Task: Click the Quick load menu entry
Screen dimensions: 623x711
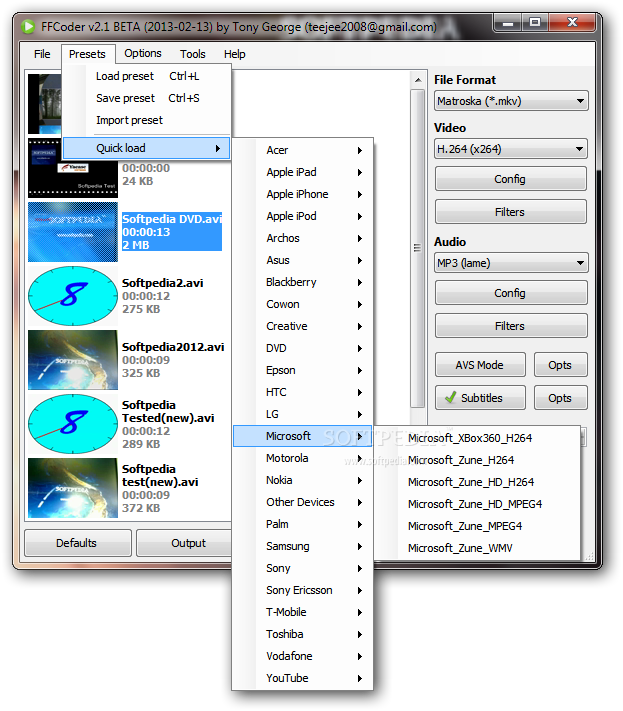Action: pyautogui.click(x=146, y=148)
